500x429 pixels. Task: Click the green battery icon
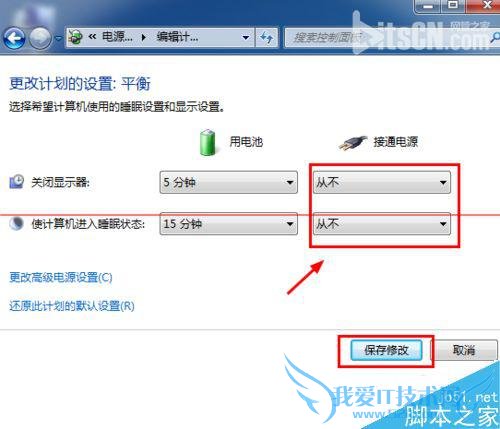click(x=208, y=143)
